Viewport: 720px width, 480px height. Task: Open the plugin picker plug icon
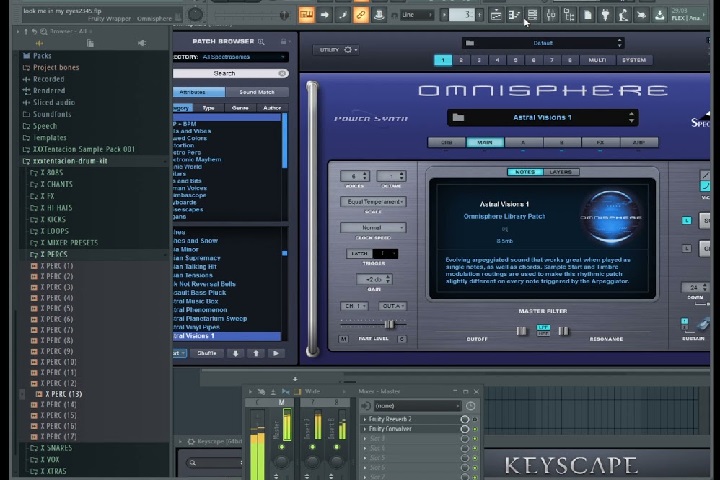605,15
